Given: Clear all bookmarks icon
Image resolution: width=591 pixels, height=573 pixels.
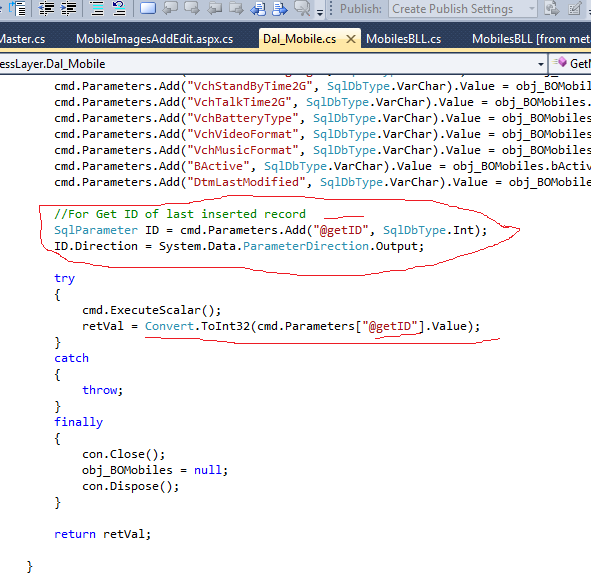Looking at the screenshot, I should (302, 8).
